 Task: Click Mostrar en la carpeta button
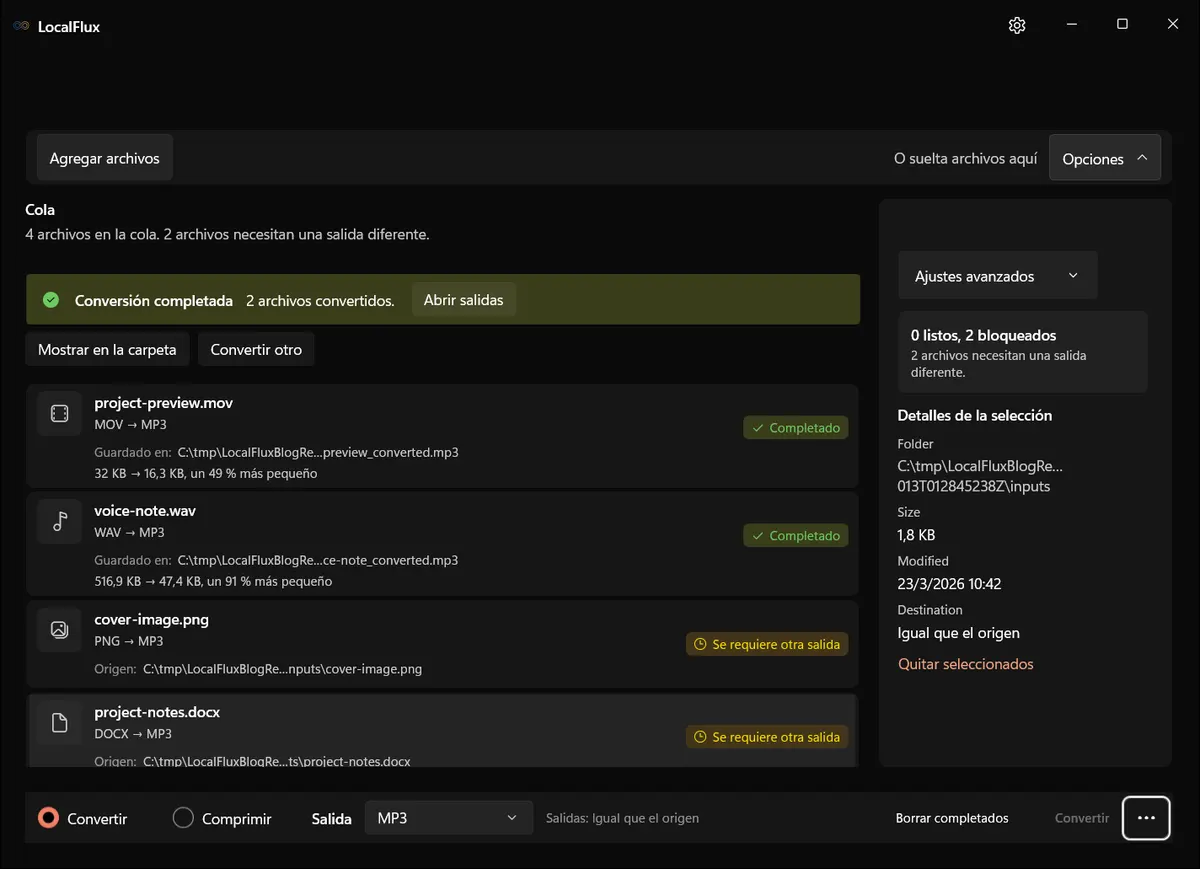[x=107, y=350]
